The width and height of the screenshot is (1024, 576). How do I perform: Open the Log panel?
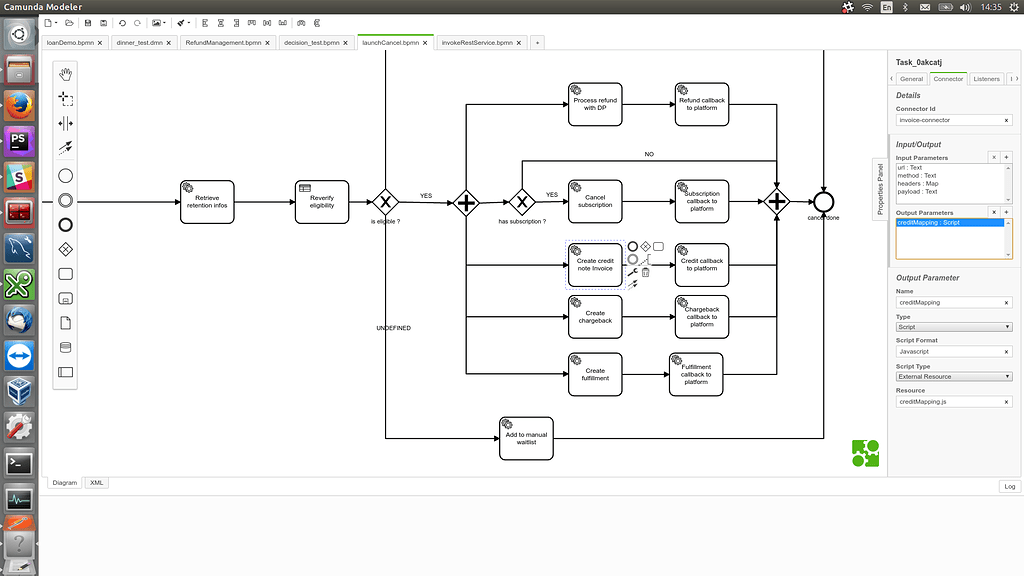[x=1009, y=486]
